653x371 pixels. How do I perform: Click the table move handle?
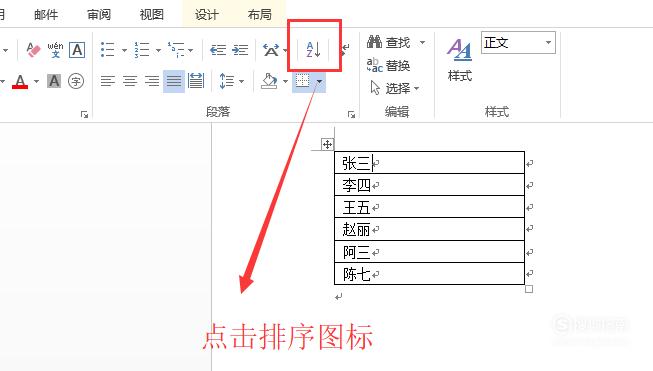[327, 144]
